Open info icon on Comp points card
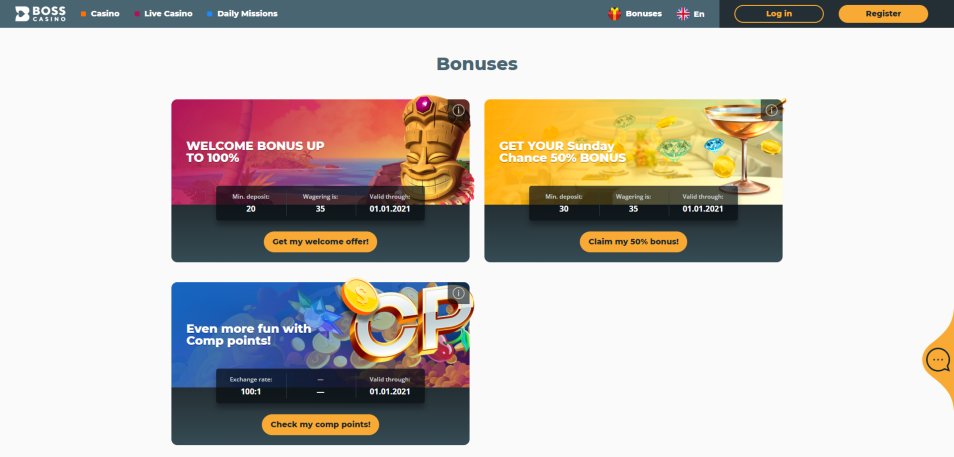 click(x=458, y=293)
